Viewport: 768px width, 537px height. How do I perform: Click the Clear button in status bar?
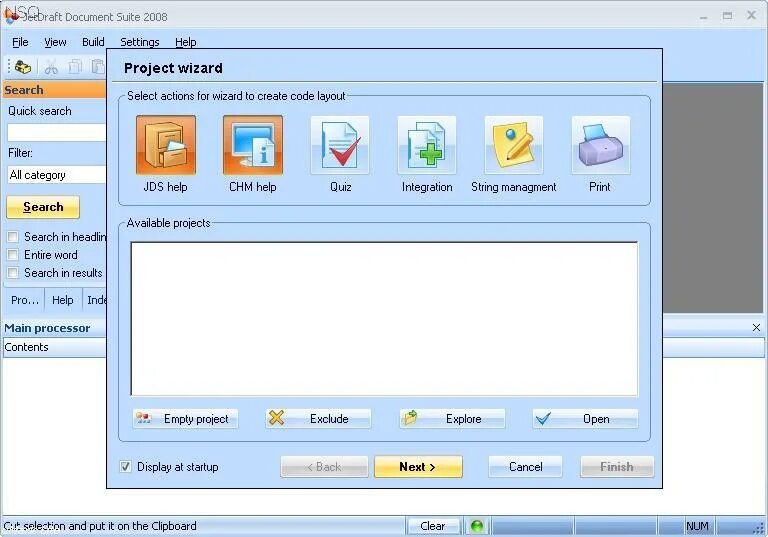(433, 526)
